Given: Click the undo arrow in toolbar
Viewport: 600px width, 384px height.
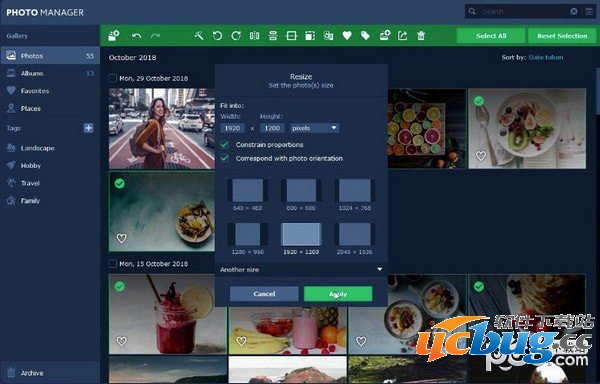Looking at the screenshot, I should click(137, 36).
